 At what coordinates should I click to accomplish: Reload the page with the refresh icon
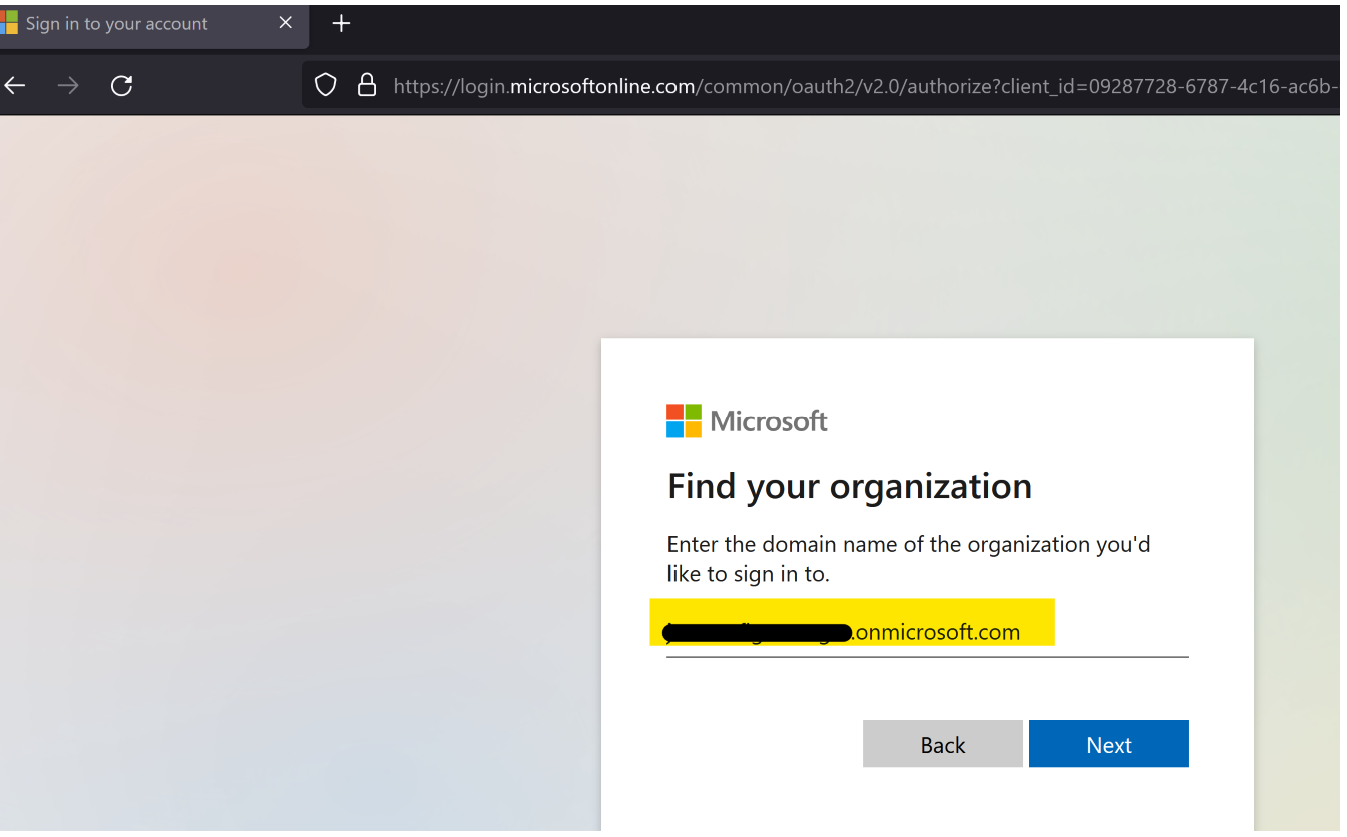tap(122, 86)
